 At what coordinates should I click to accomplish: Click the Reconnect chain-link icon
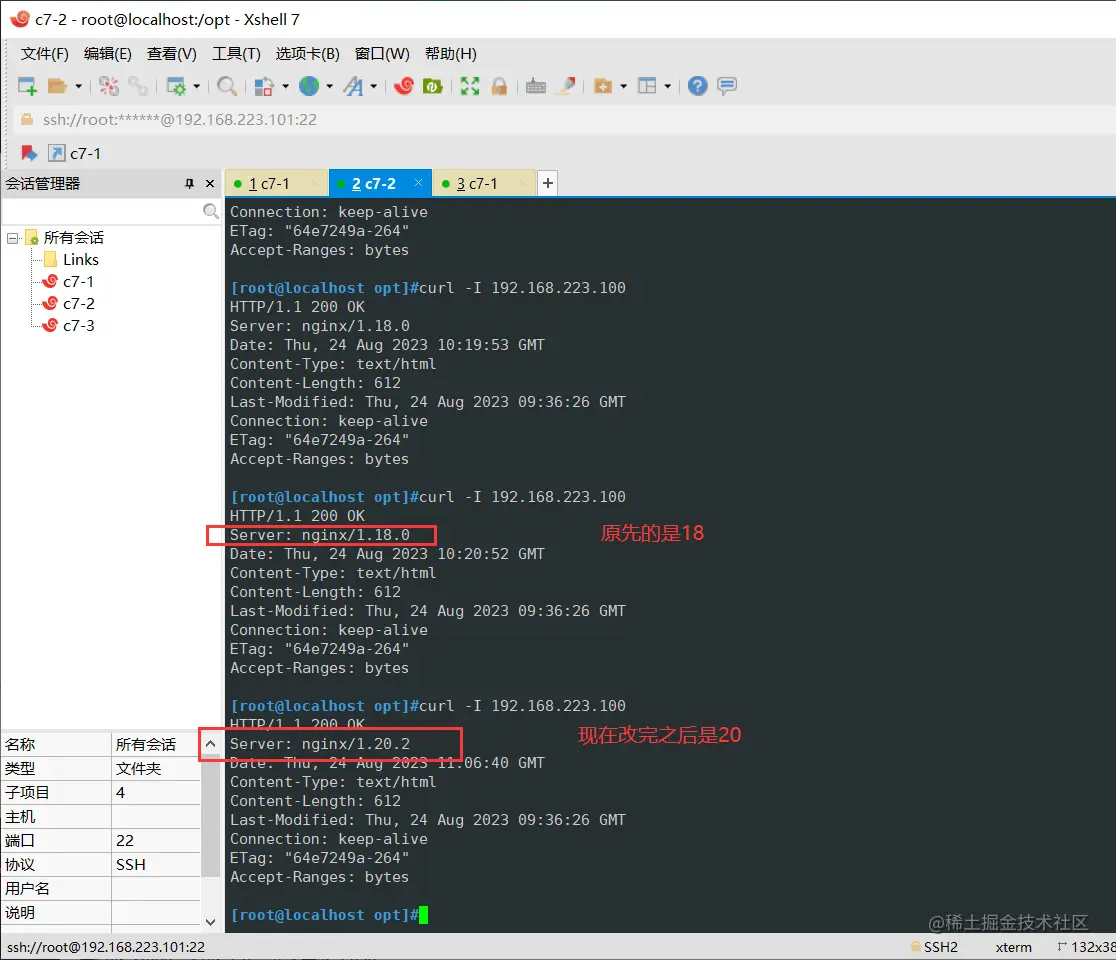point(138,86)
